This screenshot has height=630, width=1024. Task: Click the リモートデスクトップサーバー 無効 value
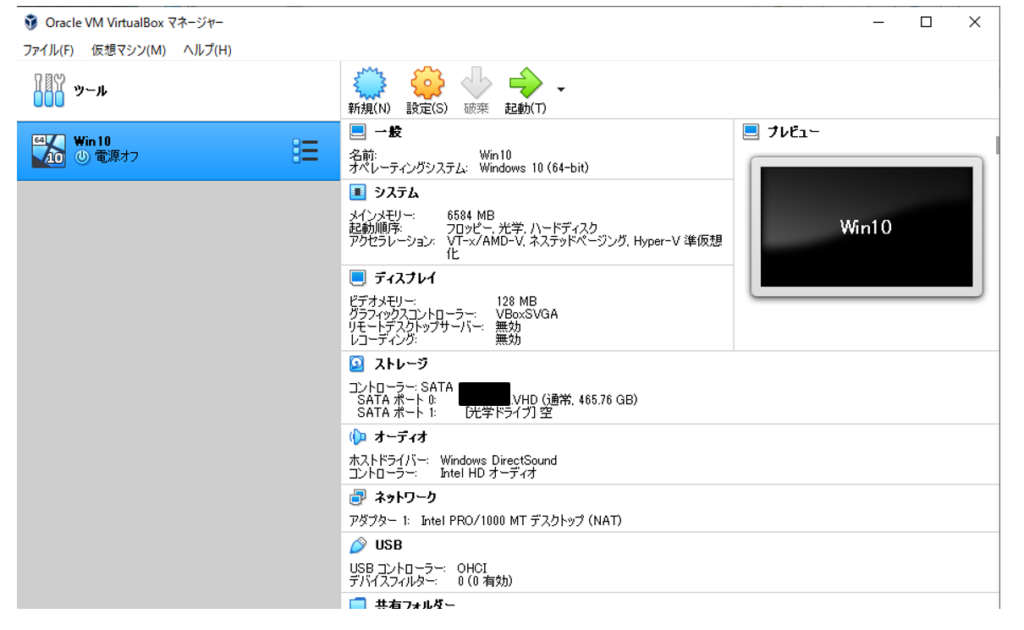tap(508, 327)
